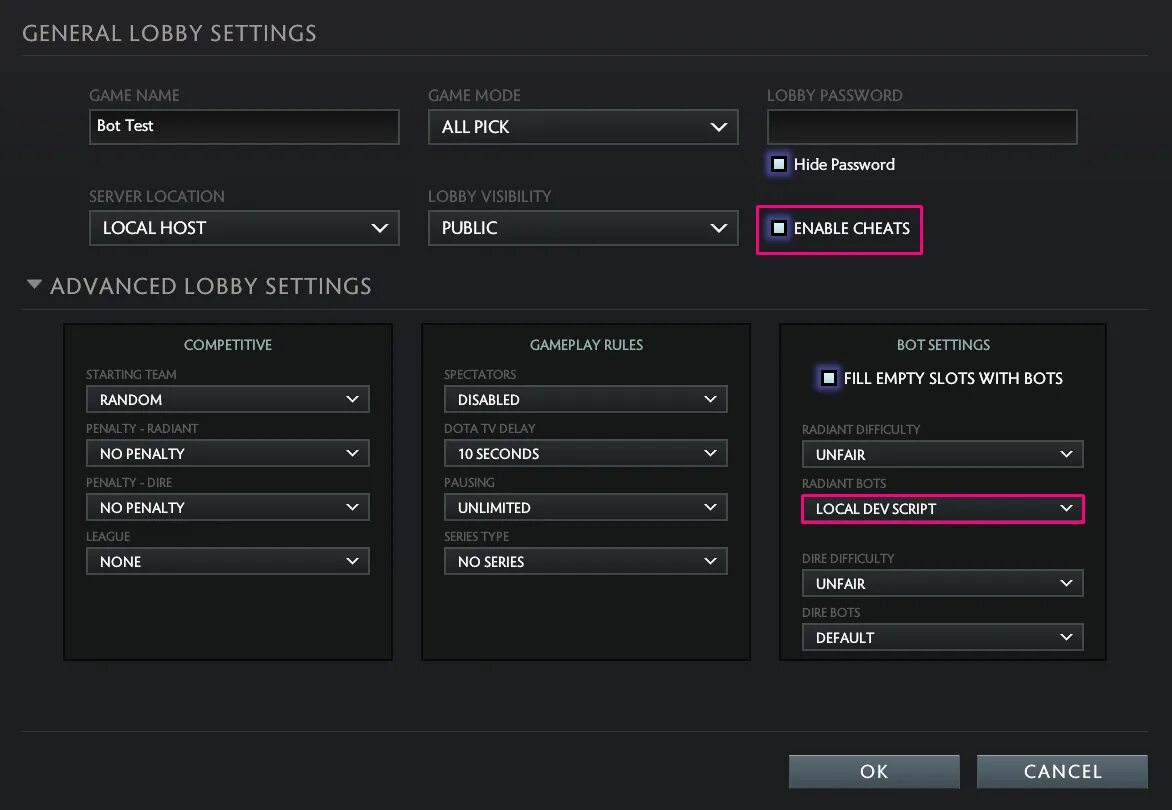Open the Game Mode dropdown
Image resolution: width=1172 pixels, height=810 pixels.
click(583, 127)
